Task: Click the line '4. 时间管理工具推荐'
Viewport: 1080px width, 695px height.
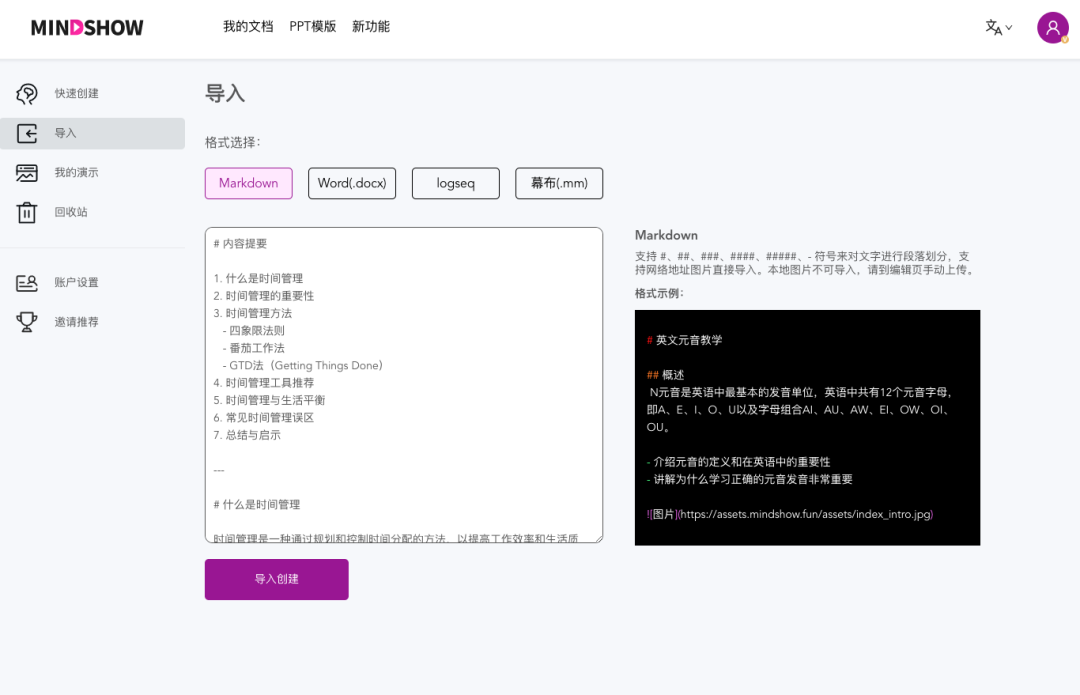Action: pyautogui.click(x=264, y=383)
